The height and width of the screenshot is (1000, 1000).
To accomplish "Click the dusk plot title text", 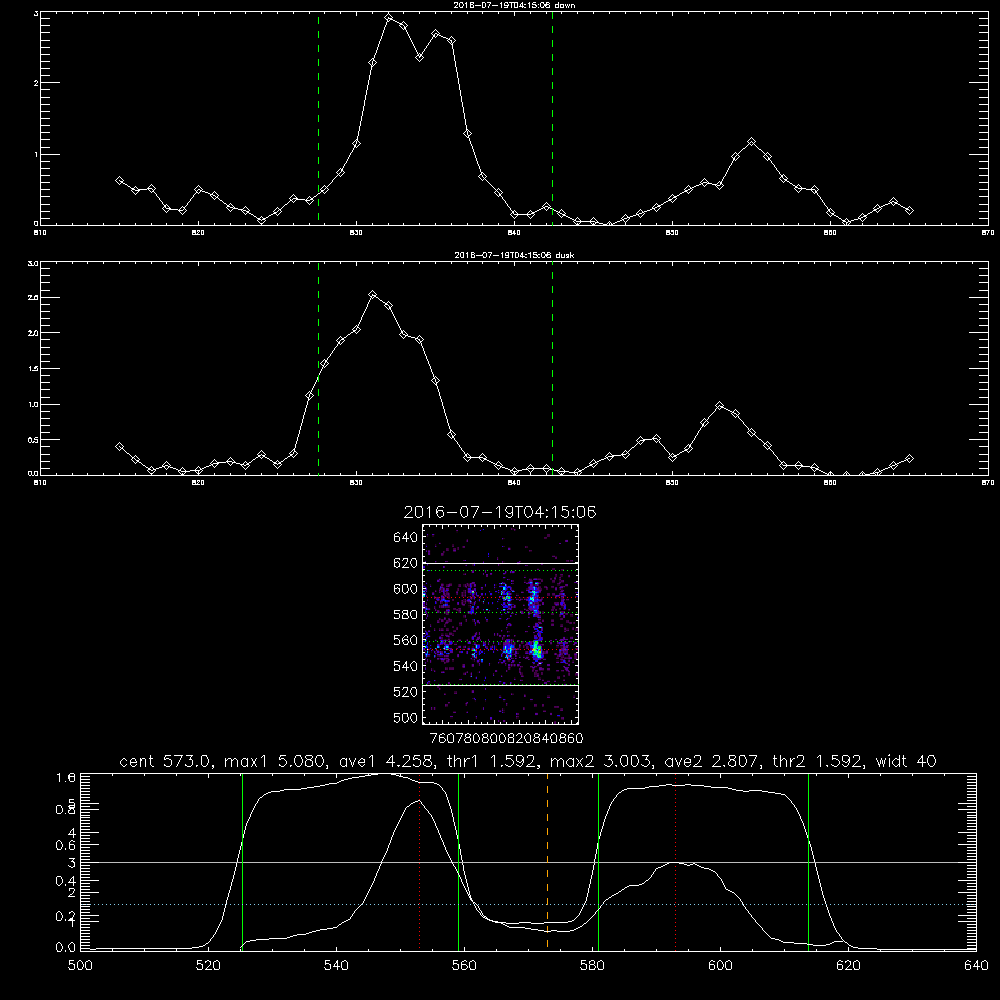I will click(x=514, y=255).
